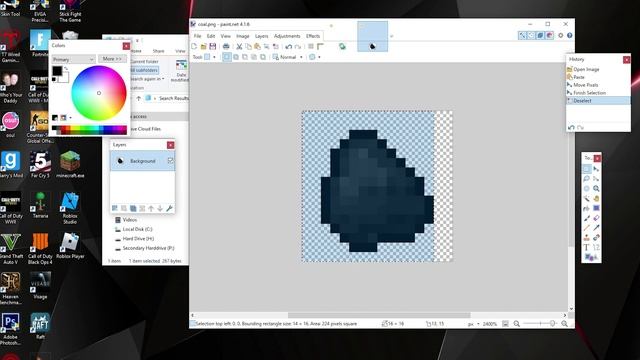
Task: Select the Paint Bucket tool
Action: [x=587, y=208]
